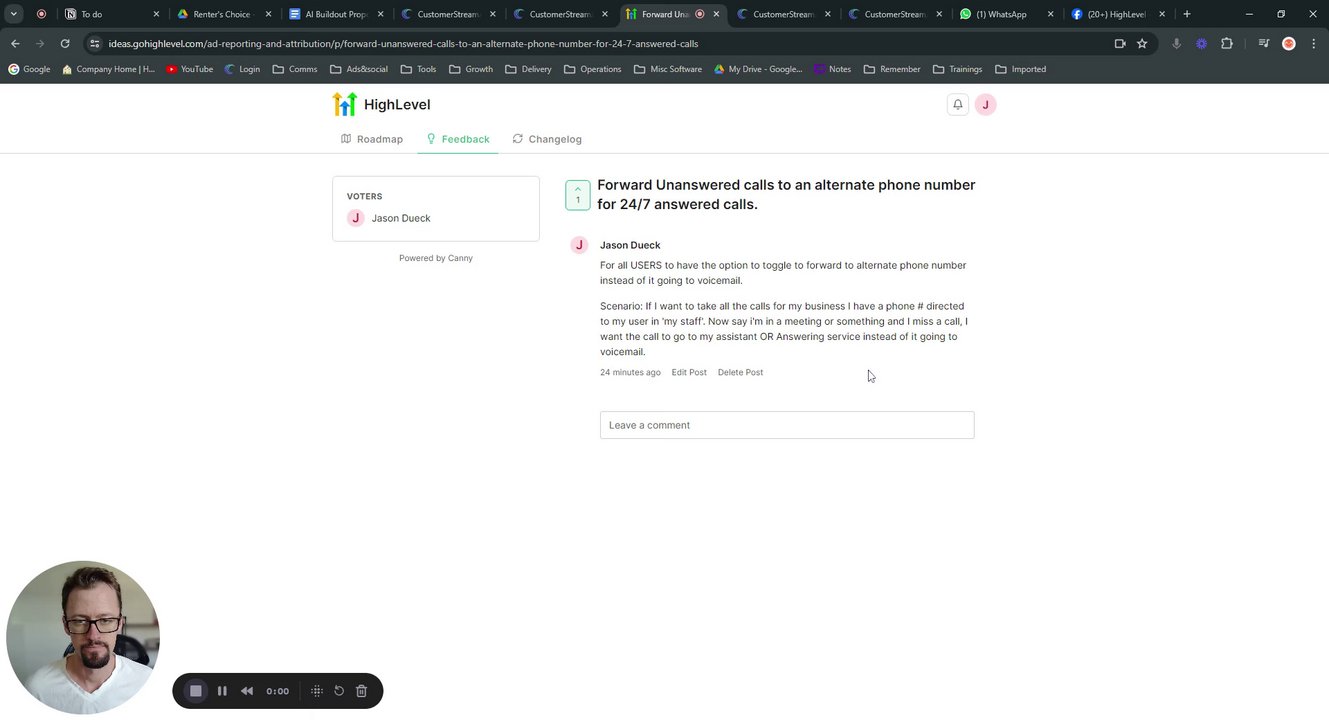Open the notifications bell
Image resolution: width=1329 pixels, height=720 pixels.
pyautogui.click(x=957, y=104)
